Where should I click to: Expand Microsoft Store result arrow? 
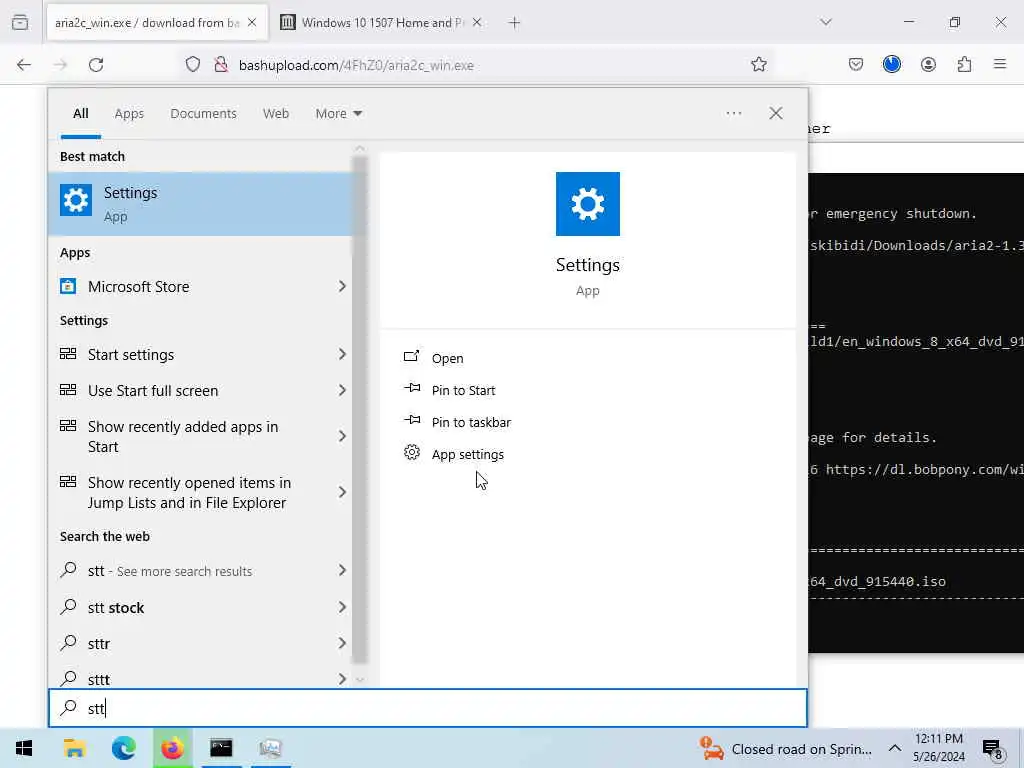point(342,287)
